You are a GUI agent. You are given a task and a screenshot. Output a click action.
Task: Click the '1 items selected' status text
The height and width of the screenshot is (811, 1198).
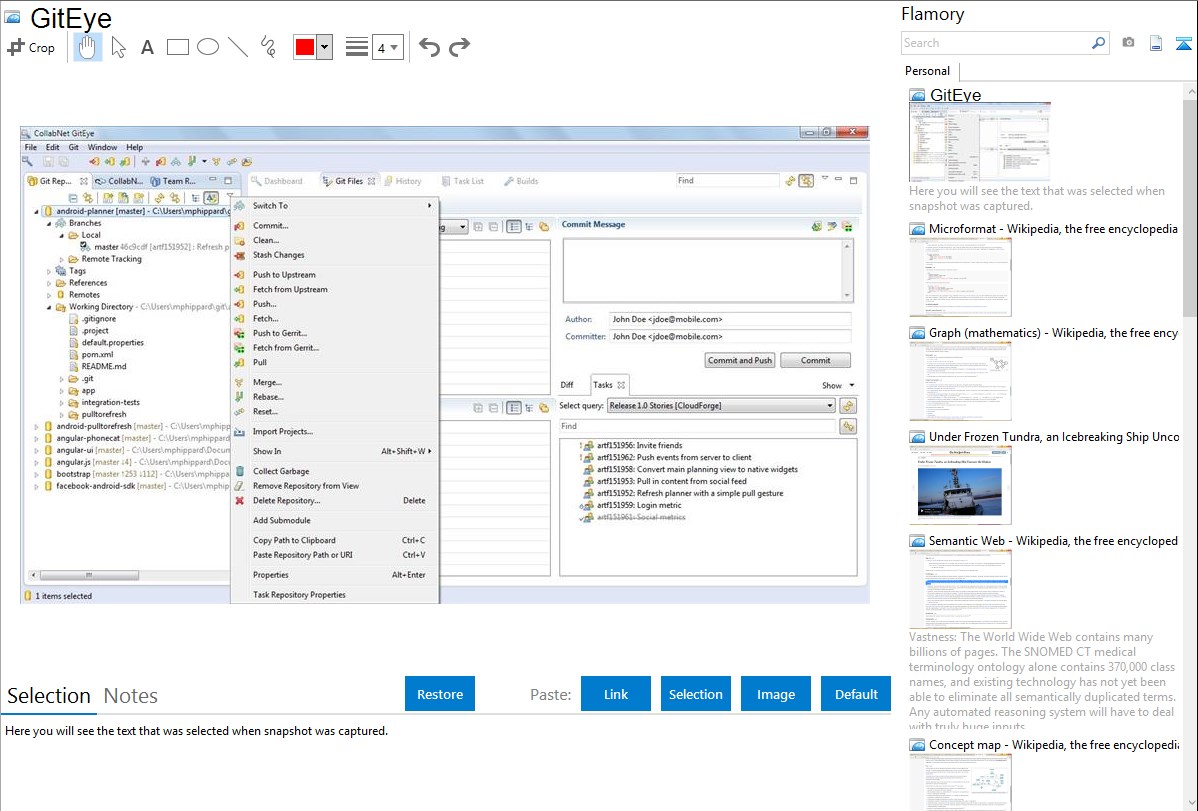pyautogui.click(x=63, y=596)
